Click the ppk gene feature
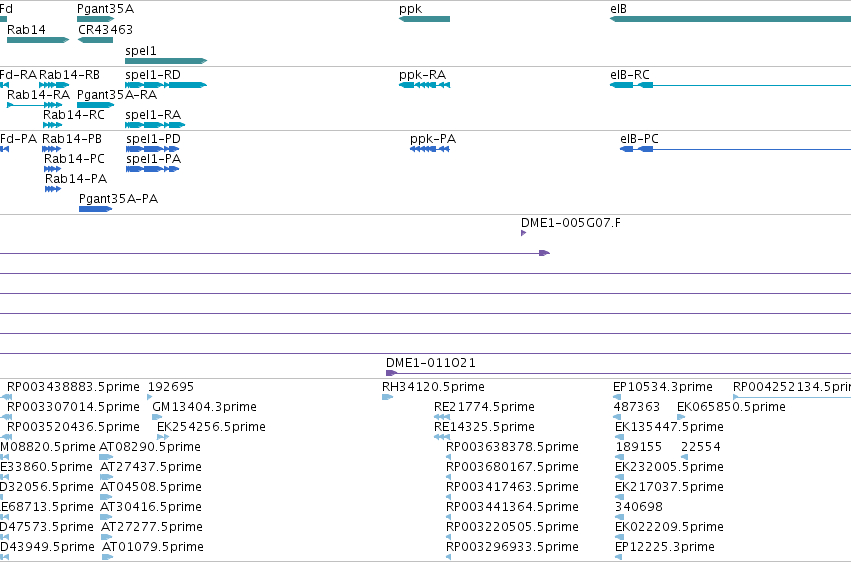 click(424, 19)
